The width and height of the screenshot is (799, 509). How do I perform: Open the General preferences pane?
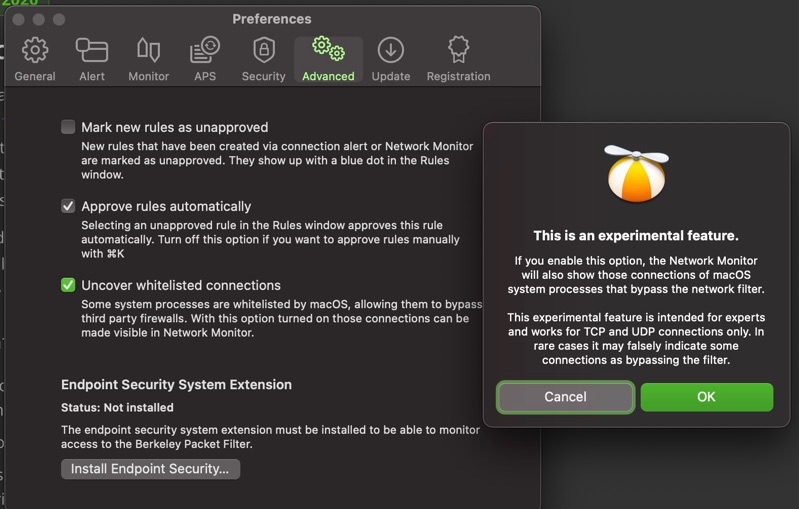[x=35, y=59]
